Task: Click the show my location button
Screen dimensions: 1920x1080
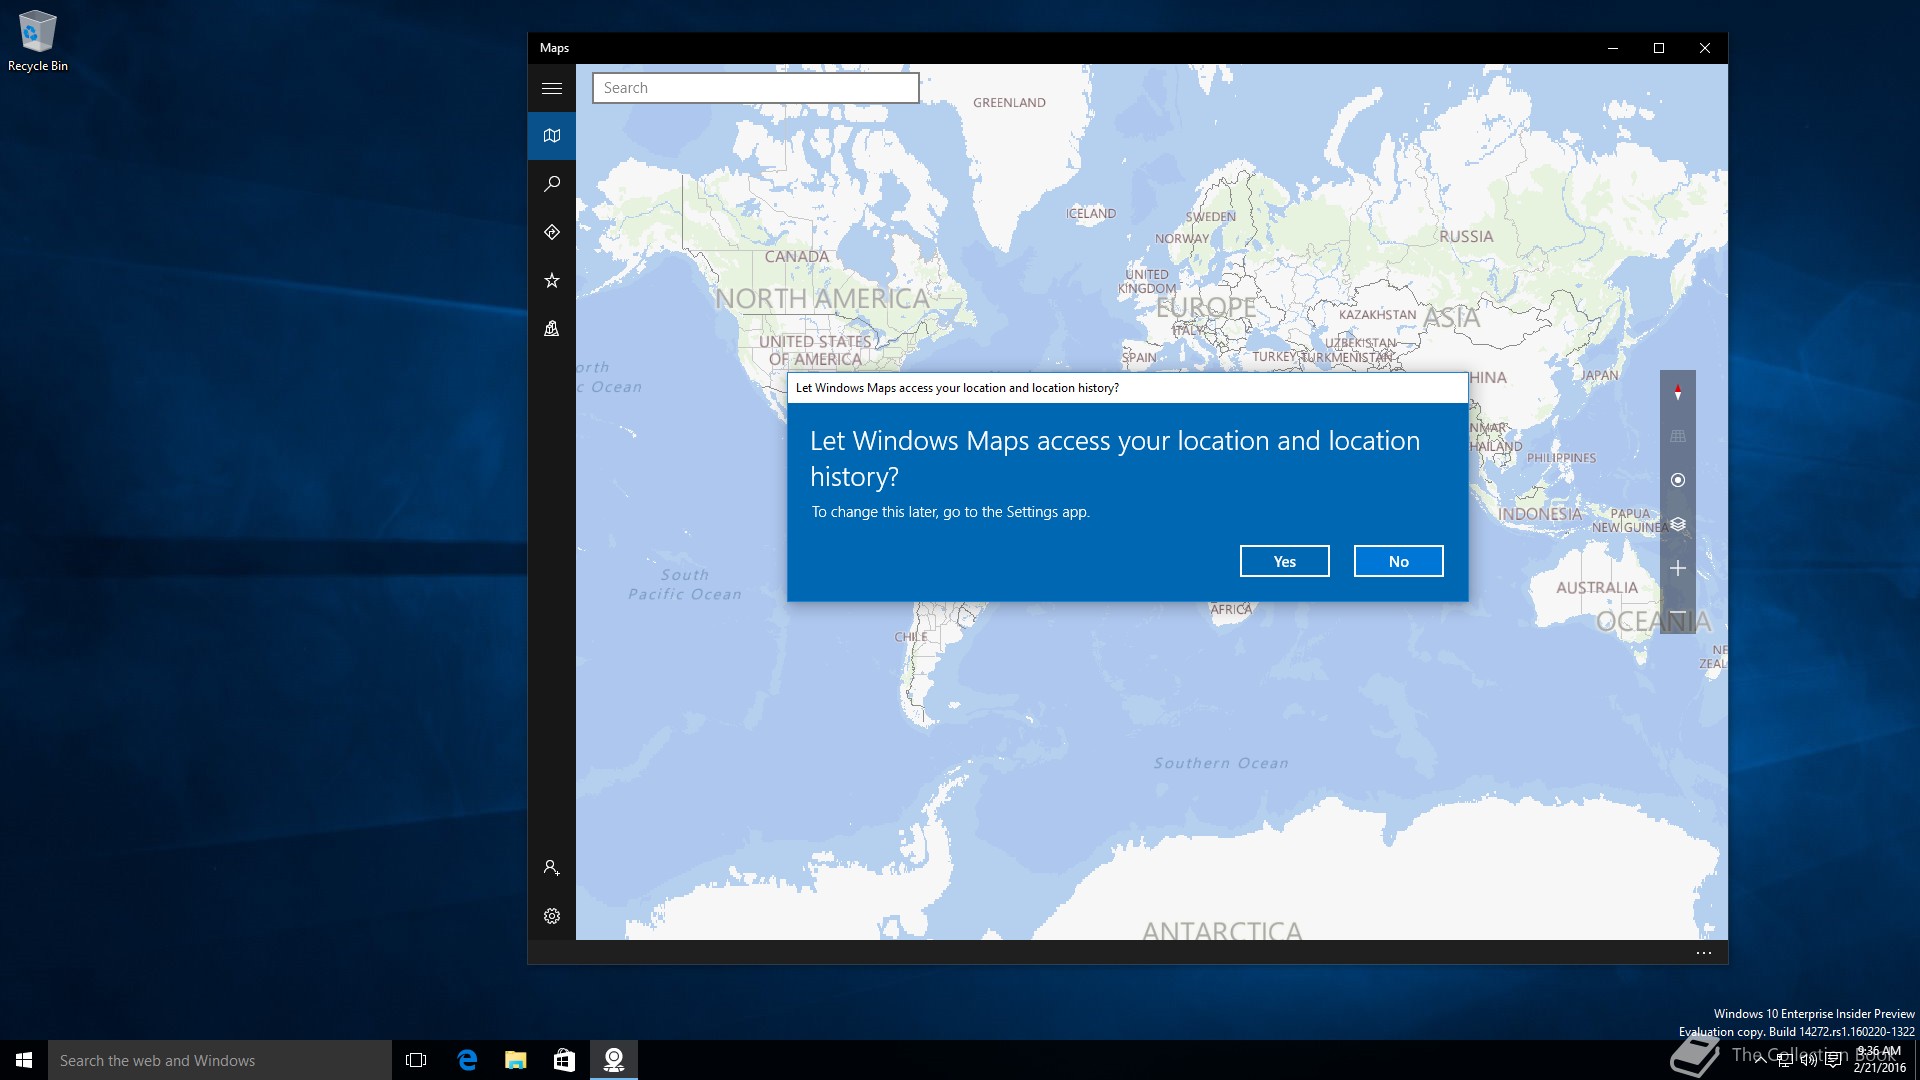Action: [x=1678, y=480]
